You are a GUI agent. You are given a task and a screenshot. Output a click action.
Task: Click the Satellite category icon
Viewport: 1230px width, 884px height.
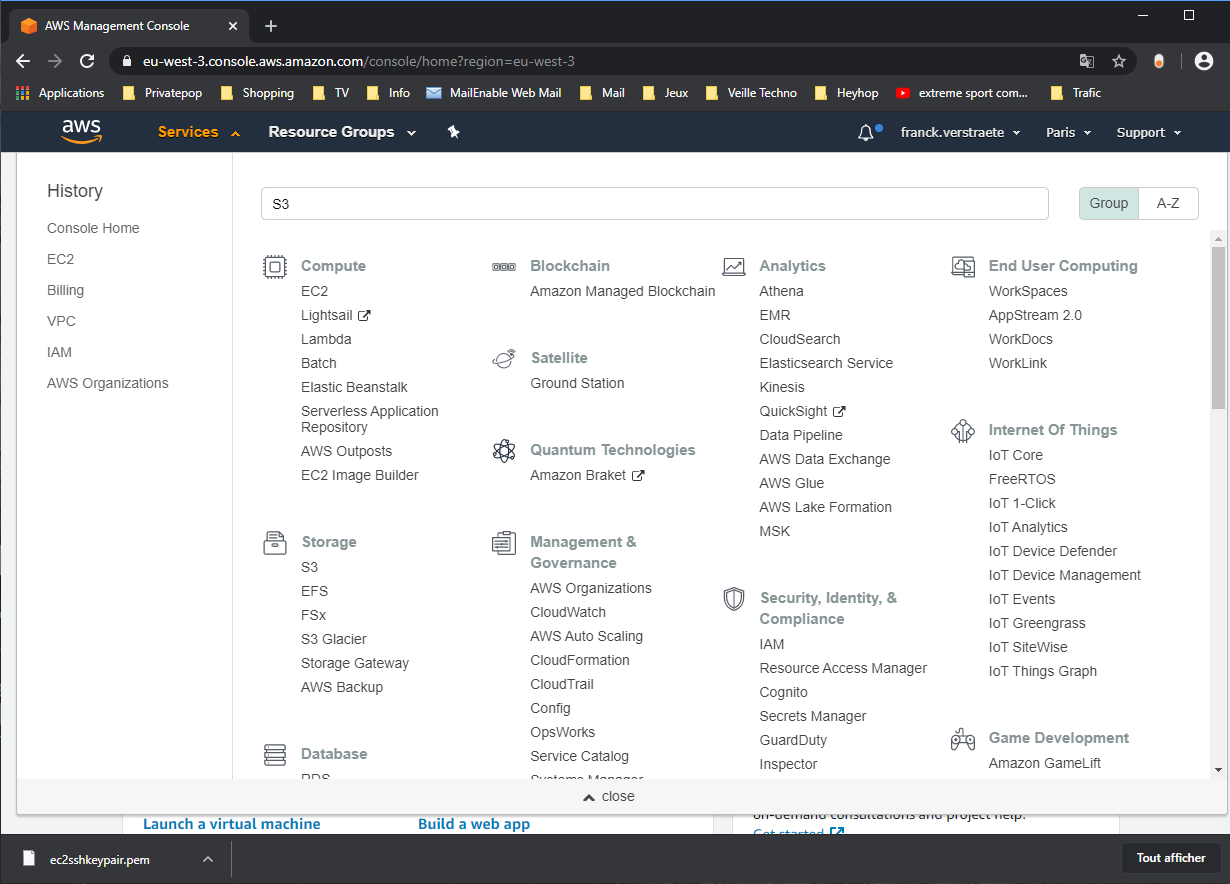tap(504, 358)
